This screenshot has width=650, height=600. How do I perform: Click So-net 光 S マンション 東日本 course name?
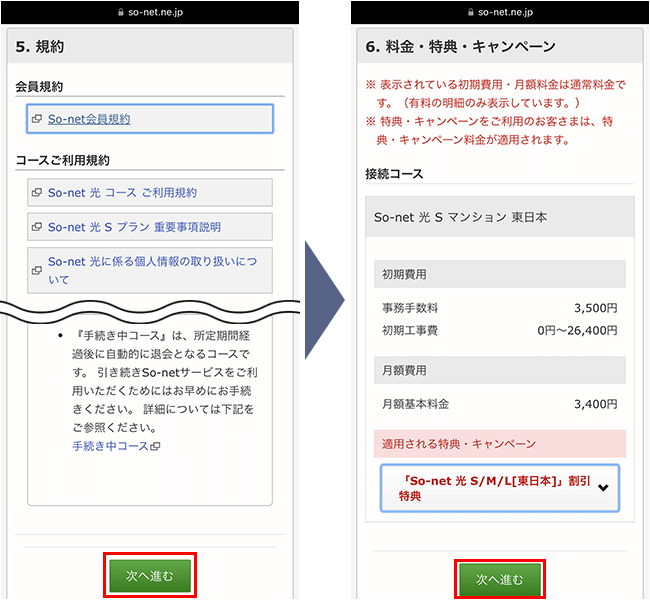(x=461, y=217)
